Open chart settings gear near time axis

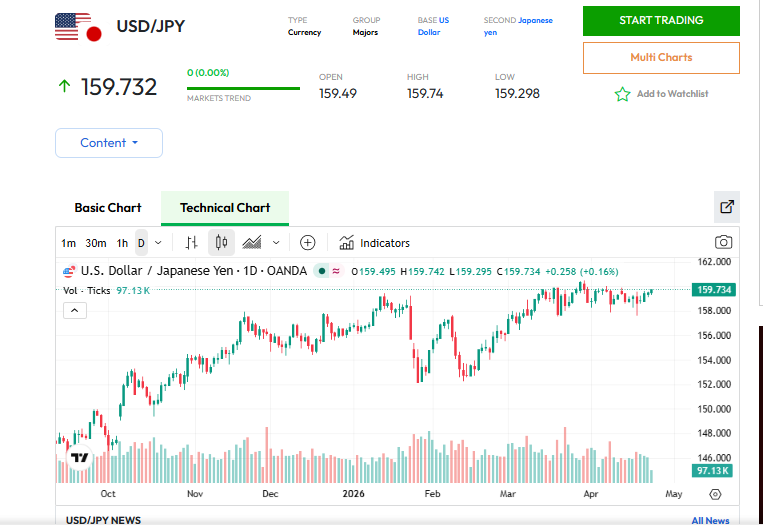click(715, 494)
